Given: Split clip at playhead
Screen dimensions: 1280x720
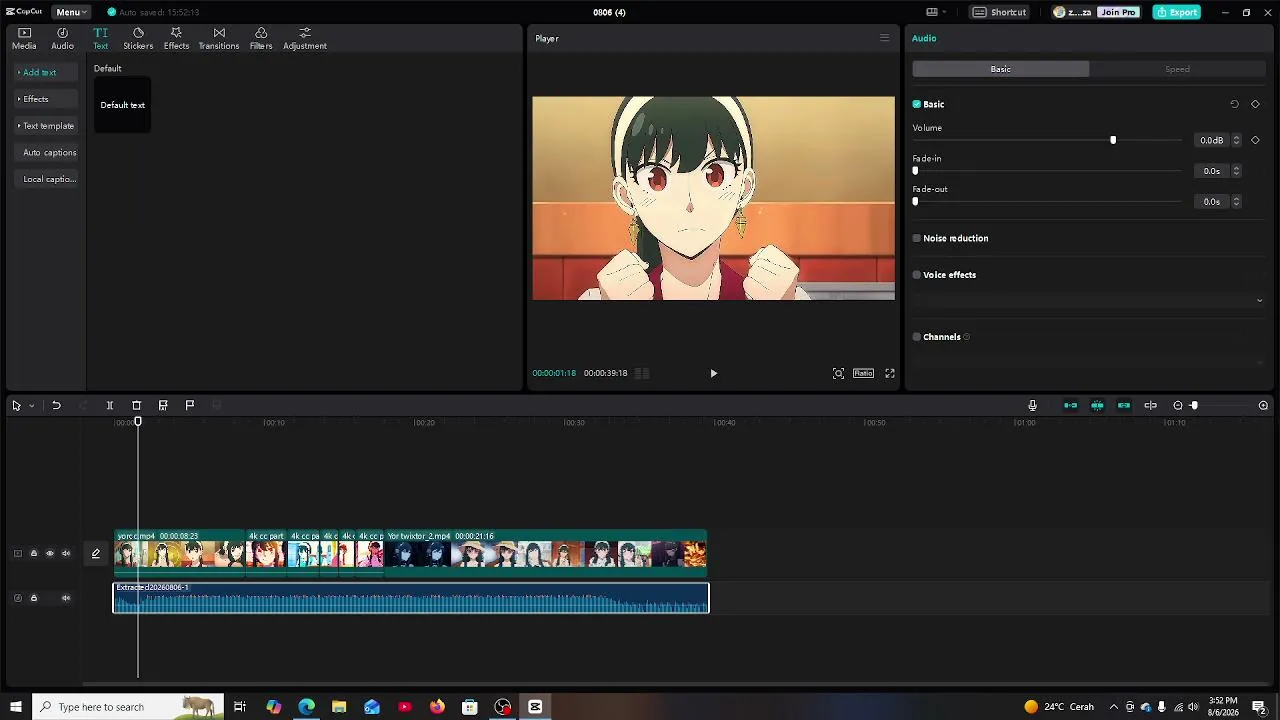Looking at the screenshot, I should pos(110,405).
